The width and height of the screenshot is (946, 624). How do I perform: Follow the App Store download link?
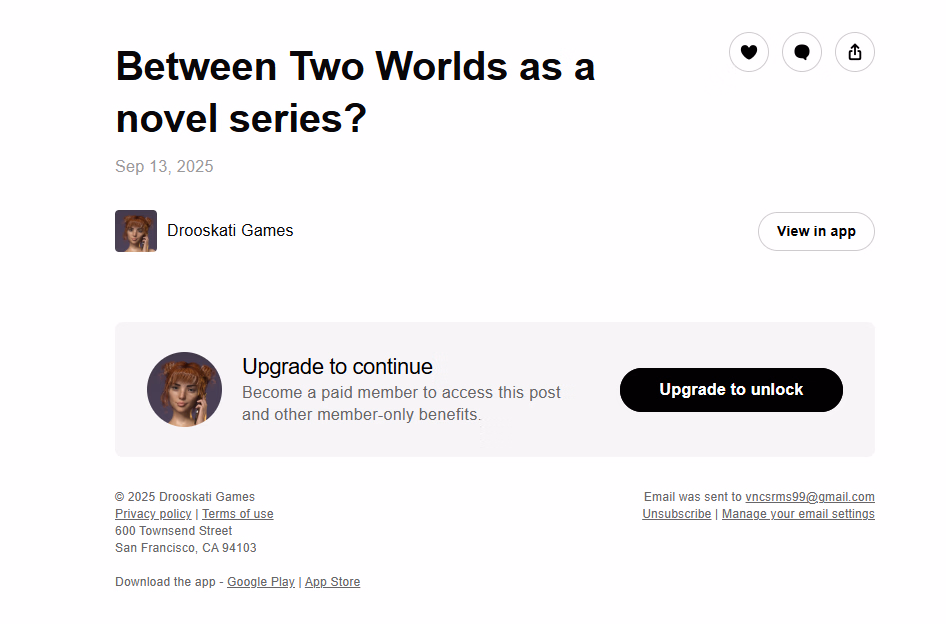tap(332, 582)
